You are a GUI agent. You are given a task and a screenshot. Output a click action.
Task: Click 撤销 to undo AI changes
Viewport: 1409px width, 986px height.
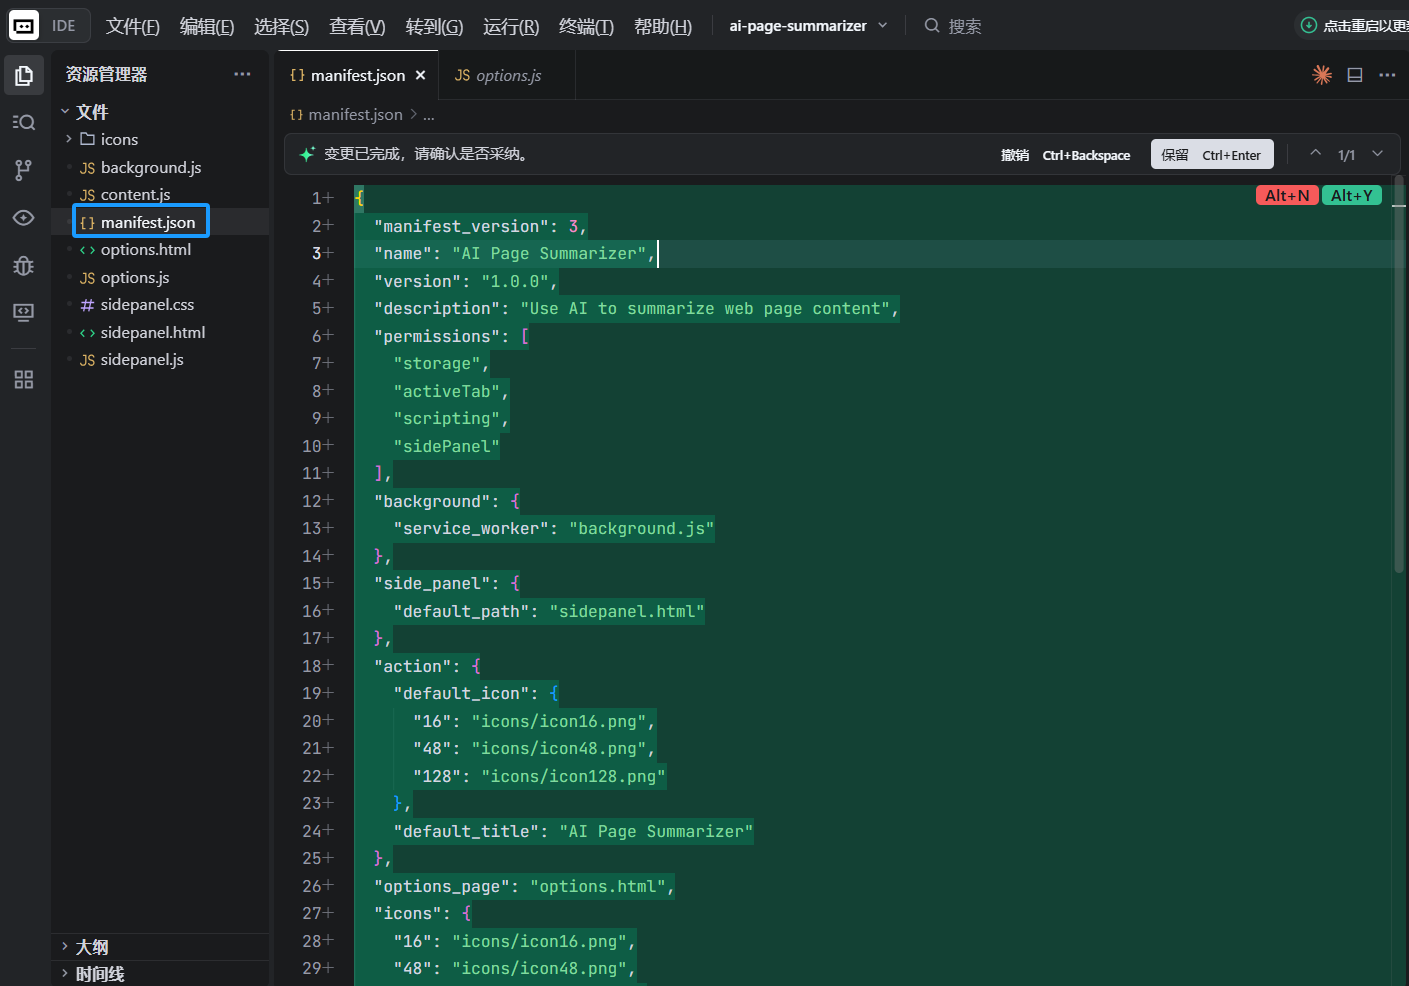point(1013,154)
